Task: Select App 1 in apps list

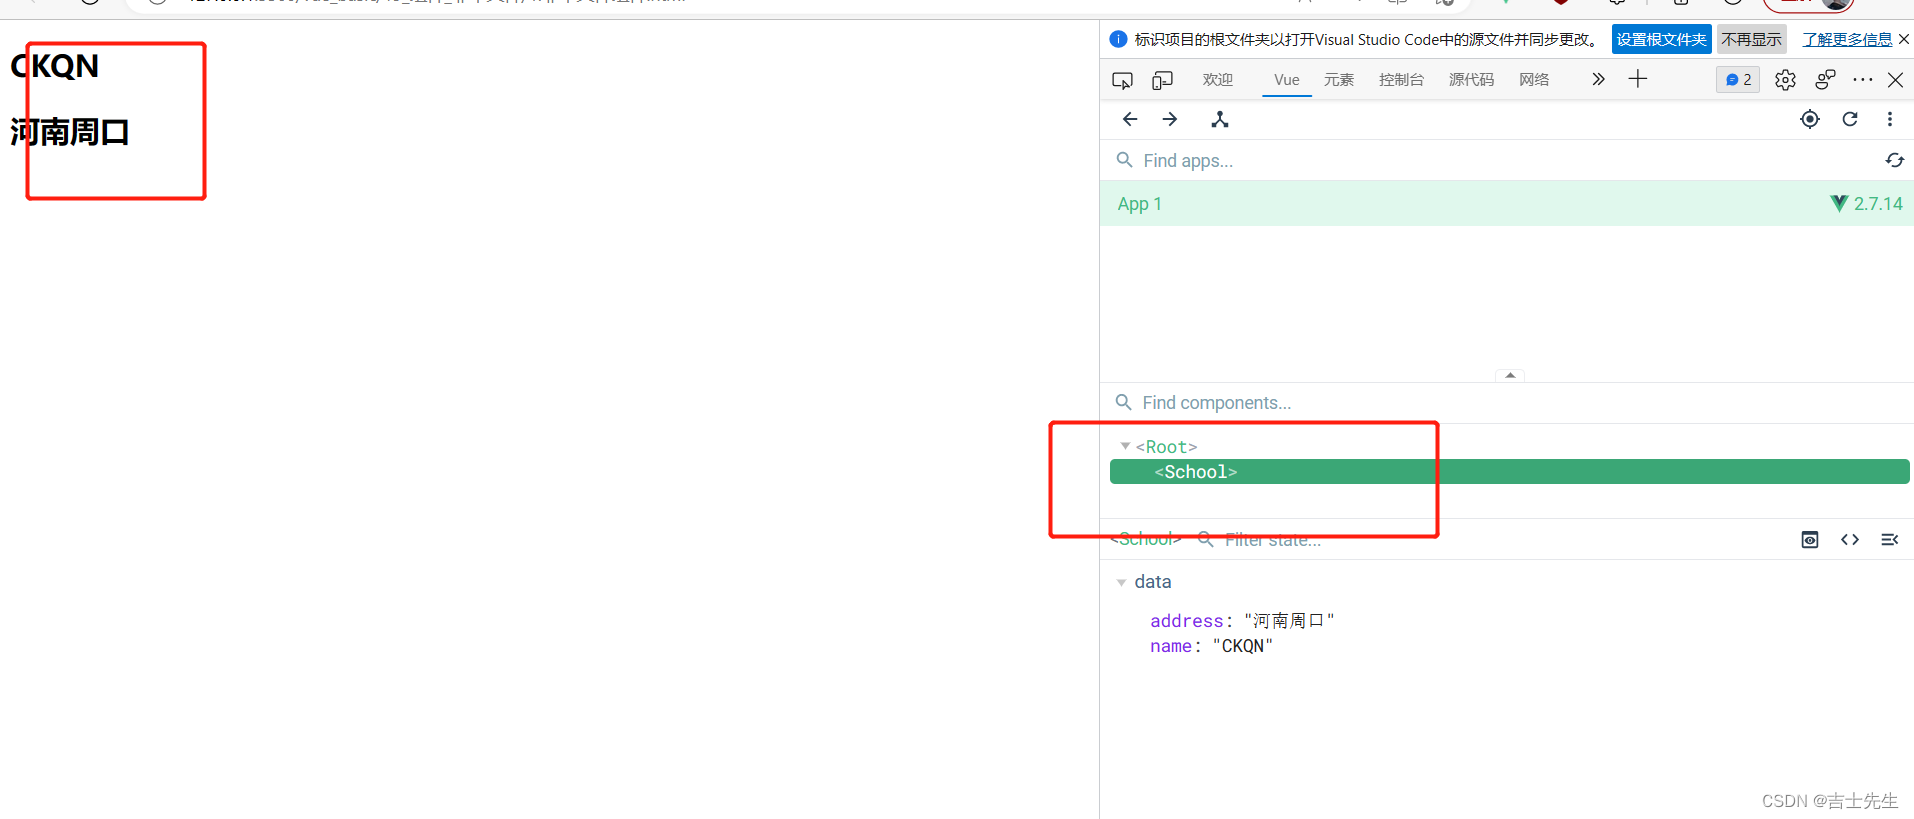Action: [x=1507, y=204]
